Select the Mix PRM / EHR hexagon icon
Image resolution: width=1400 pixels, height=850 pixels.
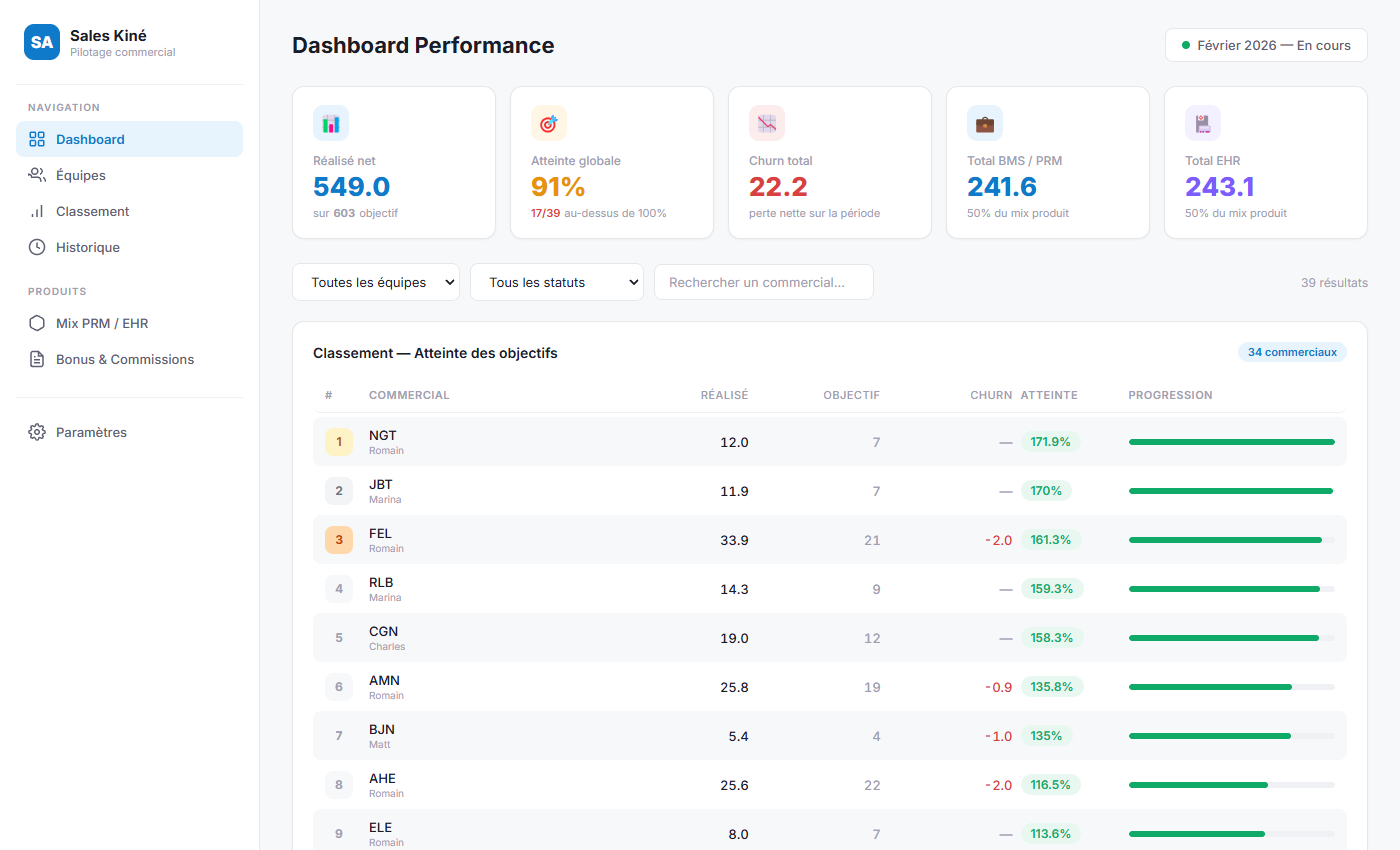coord(35,323)
